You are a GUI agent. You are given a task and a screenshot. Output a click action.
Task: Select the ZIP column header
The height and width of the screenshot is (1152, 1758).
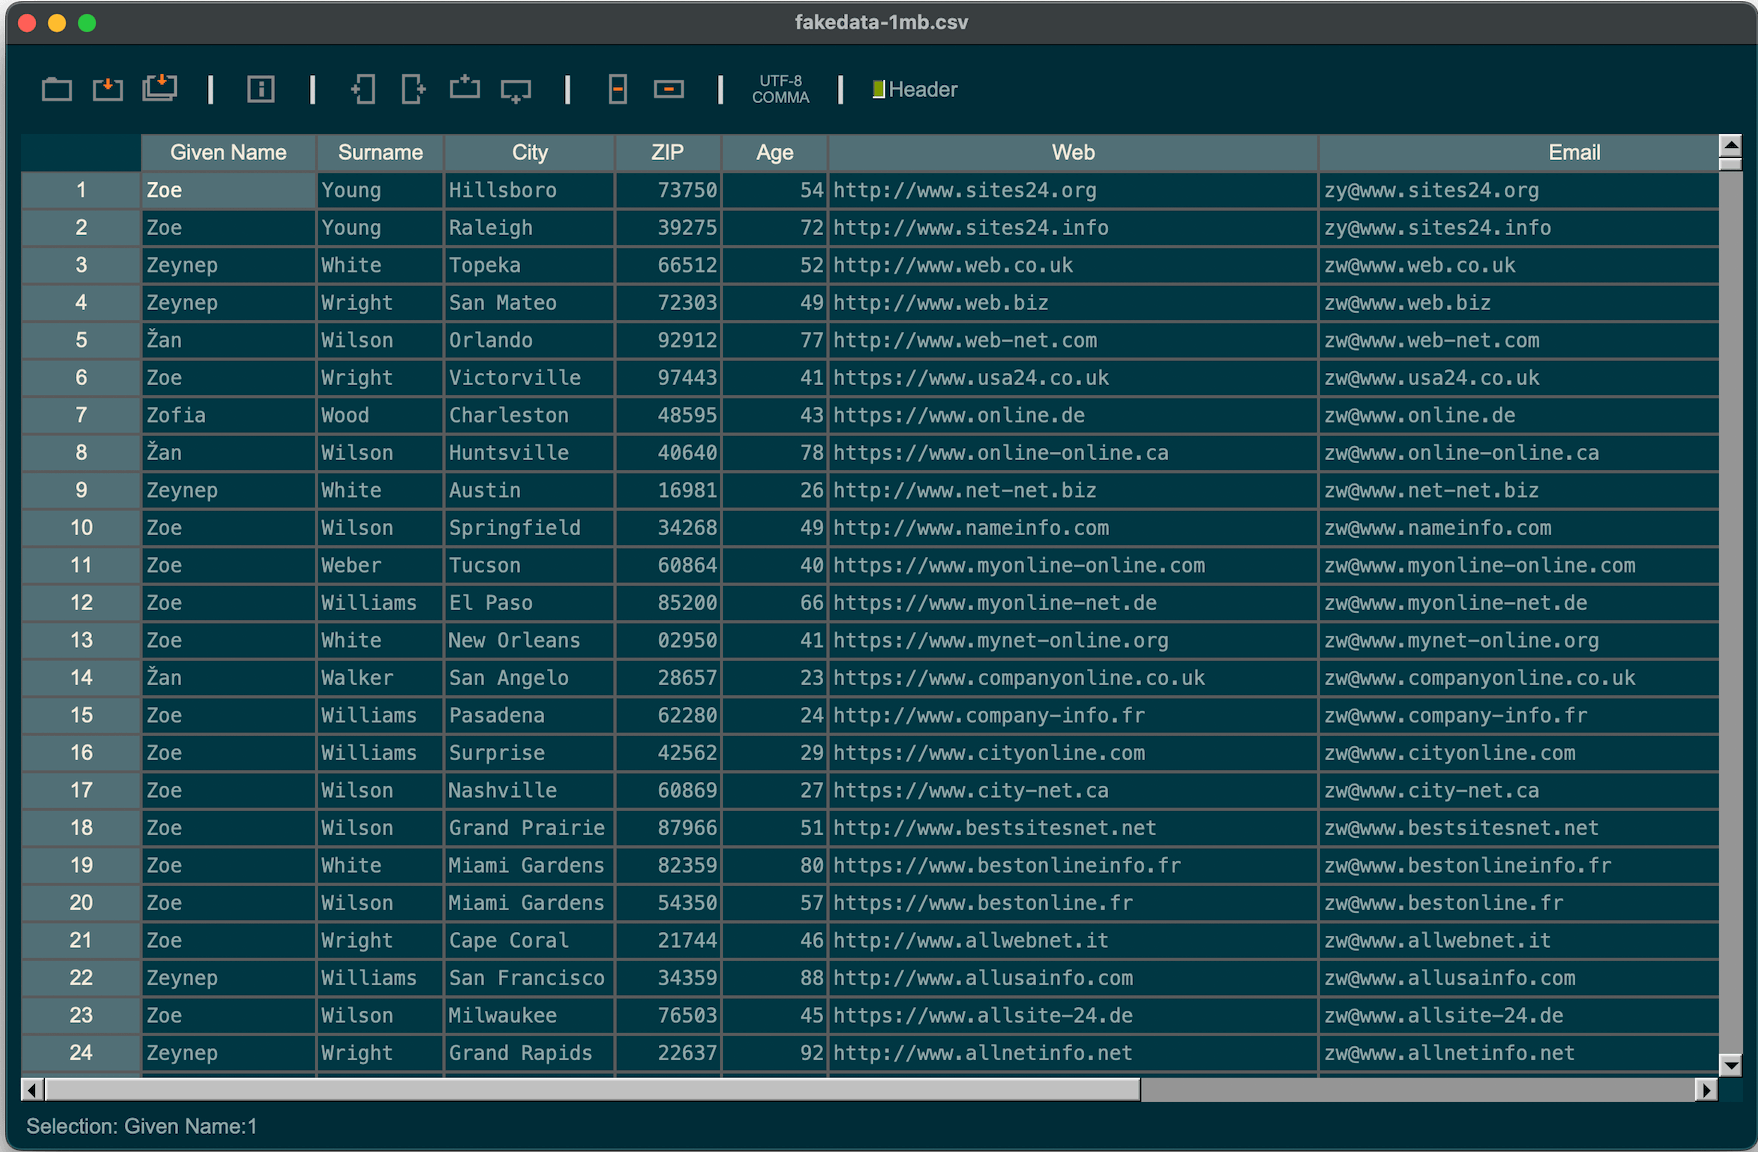point(667,153)
